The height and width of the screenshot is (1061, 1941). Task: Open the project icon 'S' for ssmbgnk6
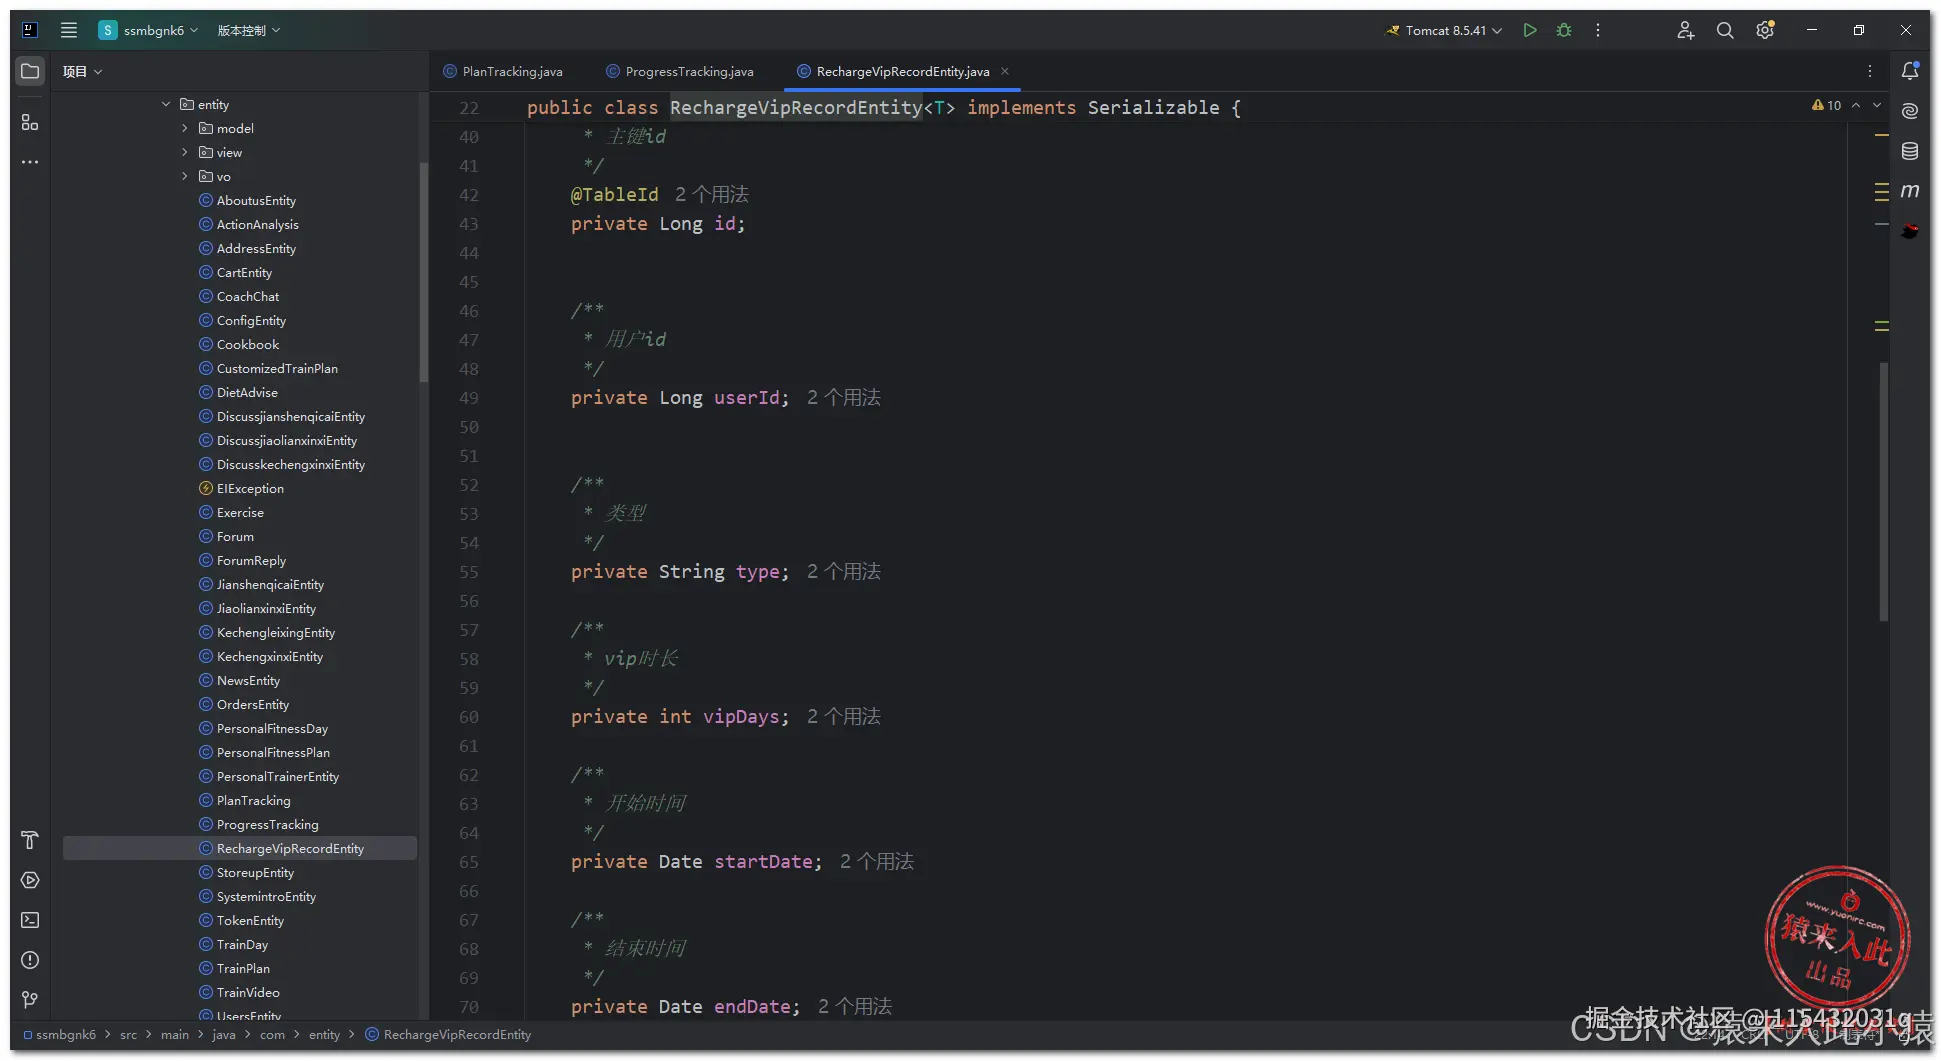108,30
